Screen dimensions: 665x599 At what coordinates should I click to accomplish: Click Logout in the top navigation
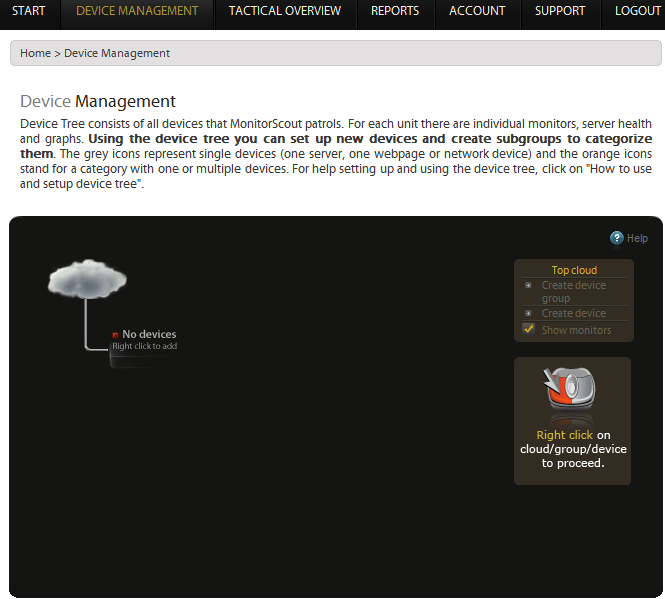coord(638,11)
